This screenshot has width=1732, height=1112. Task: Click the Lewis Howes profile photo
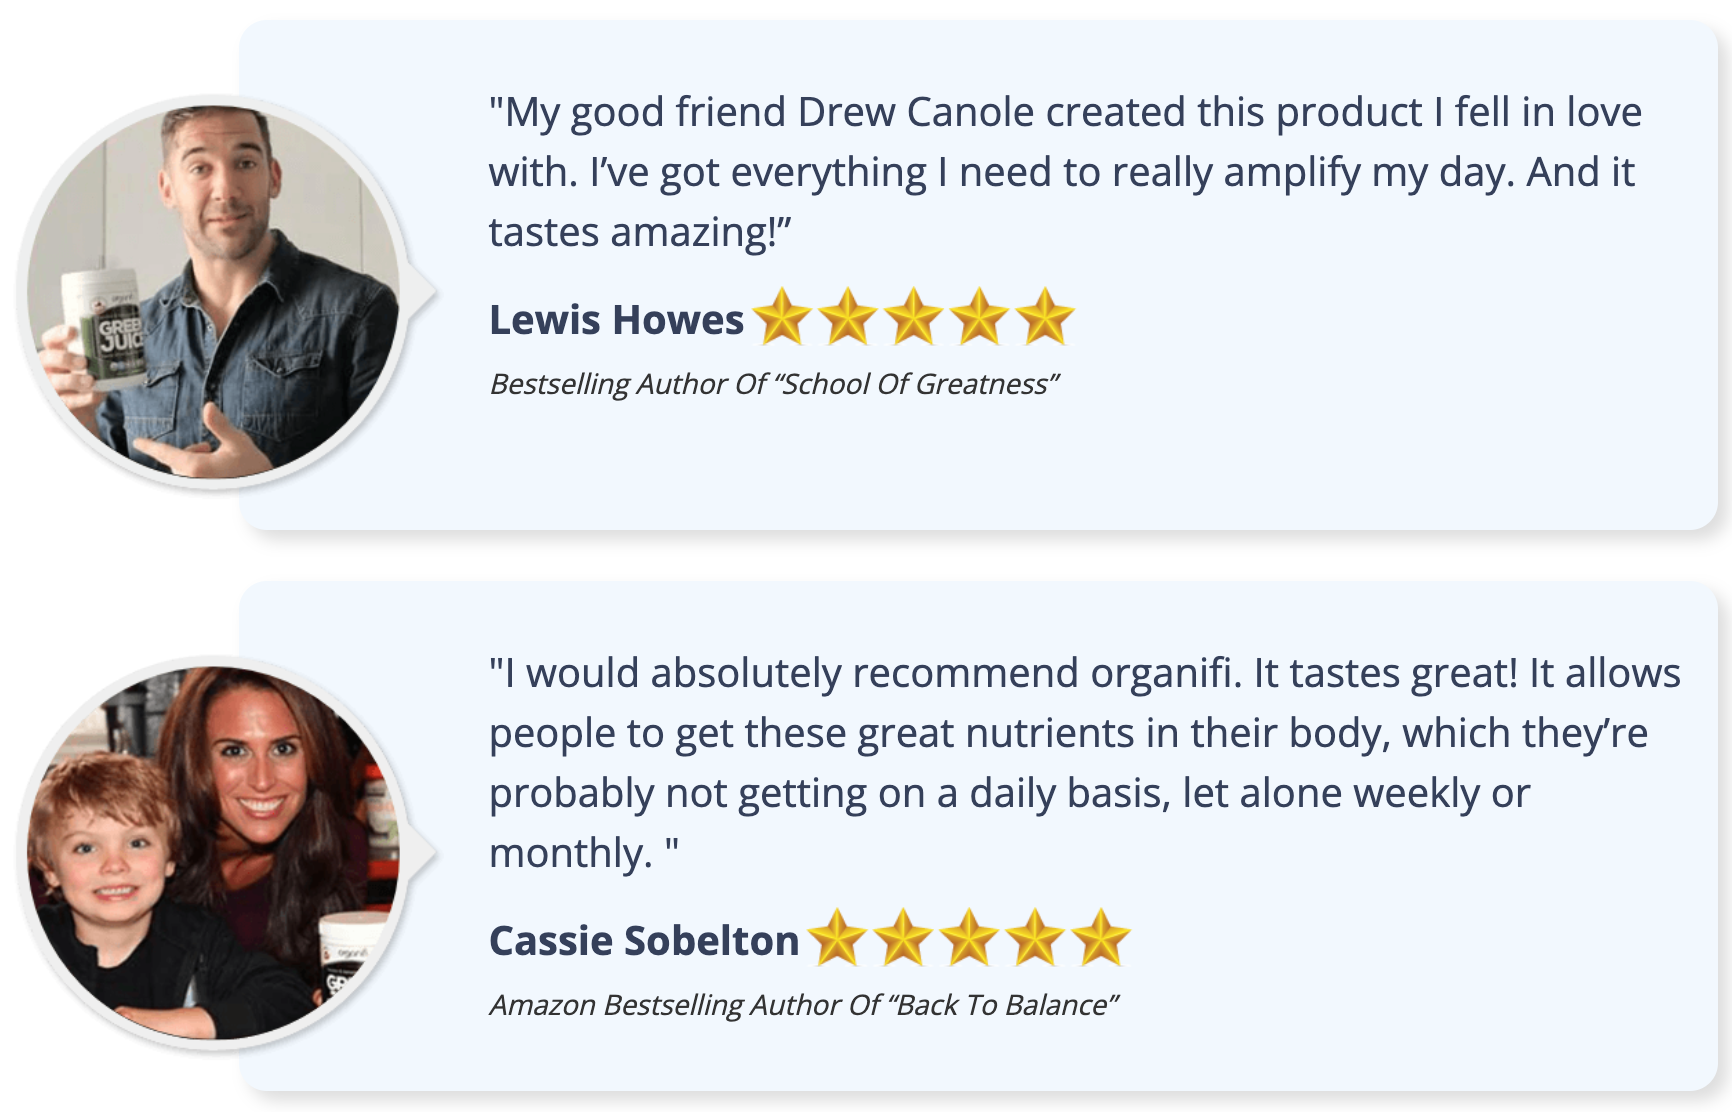[213, 292]
